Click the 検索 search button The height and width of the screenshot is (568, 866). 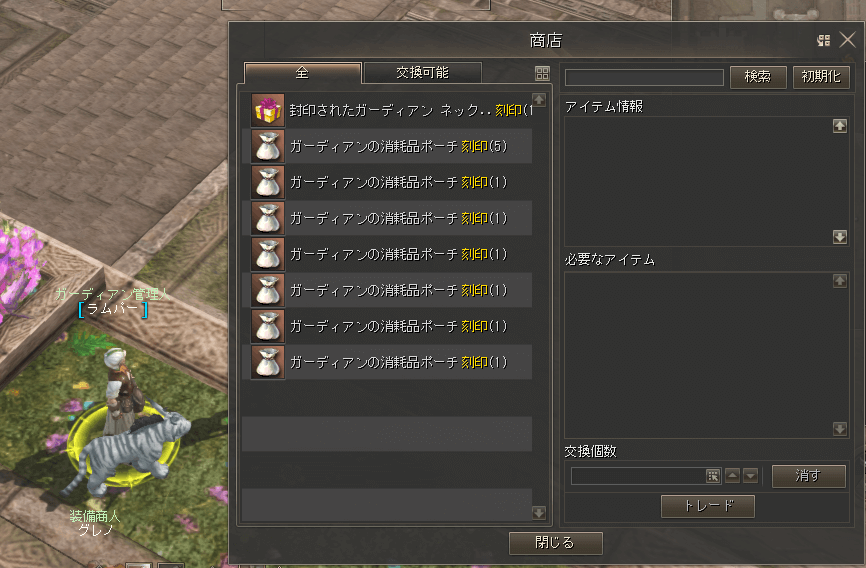pos(758,77)
